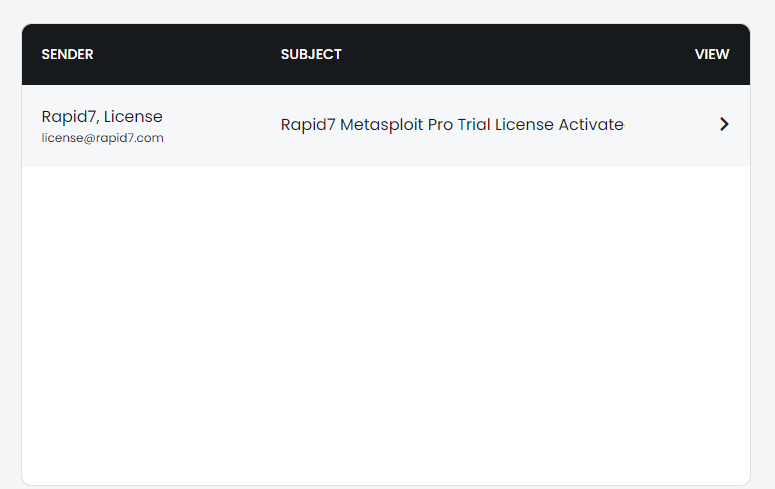Click the SENDER column header

point(67,54)
